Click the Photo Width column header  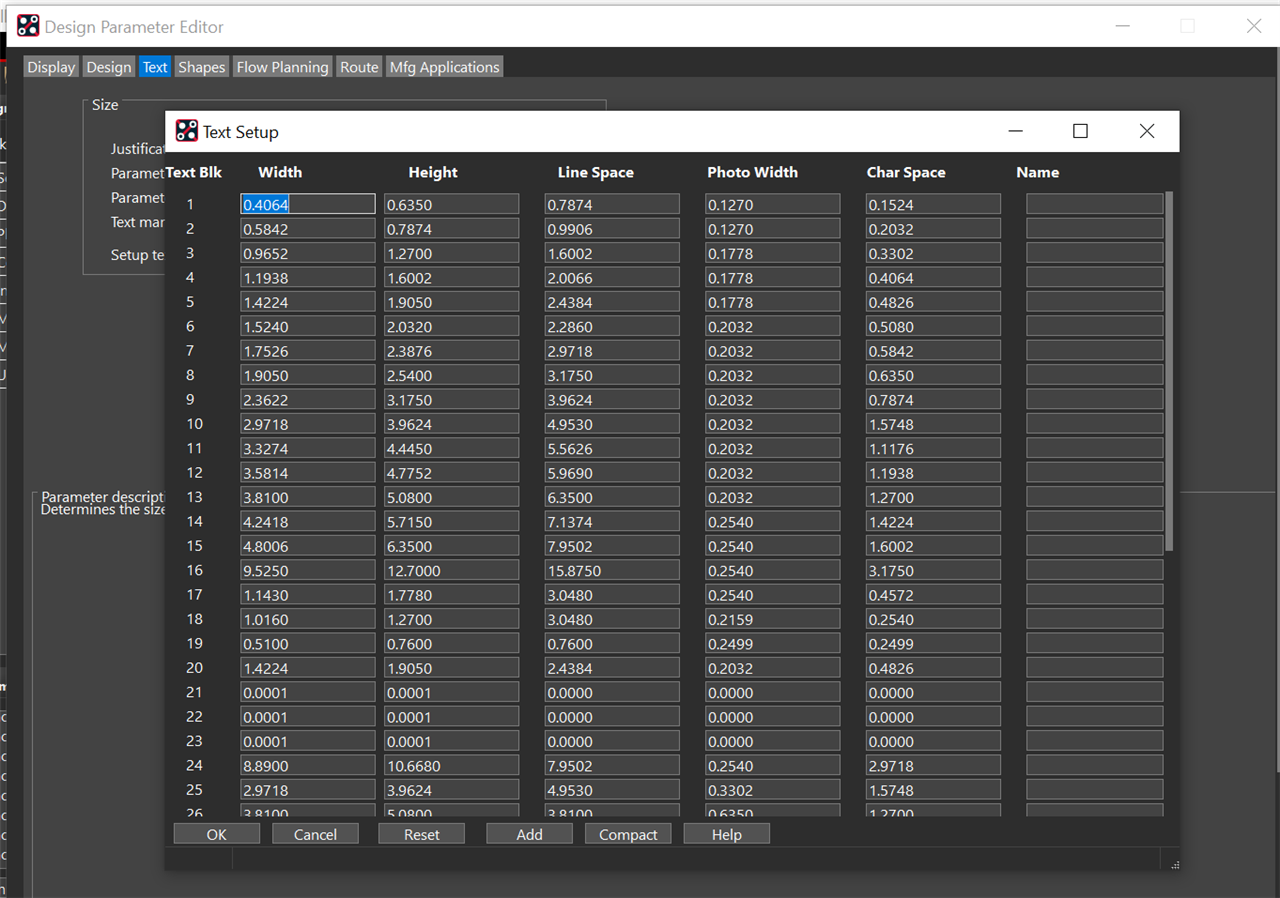coord(752,172)
